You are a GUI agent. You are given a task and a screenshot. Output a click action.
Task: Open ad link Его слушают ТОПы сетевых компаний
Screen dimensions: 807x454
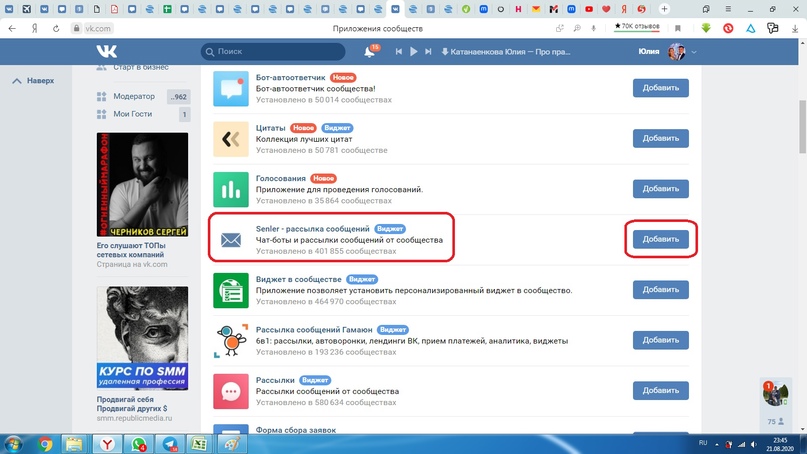point(131,250)
